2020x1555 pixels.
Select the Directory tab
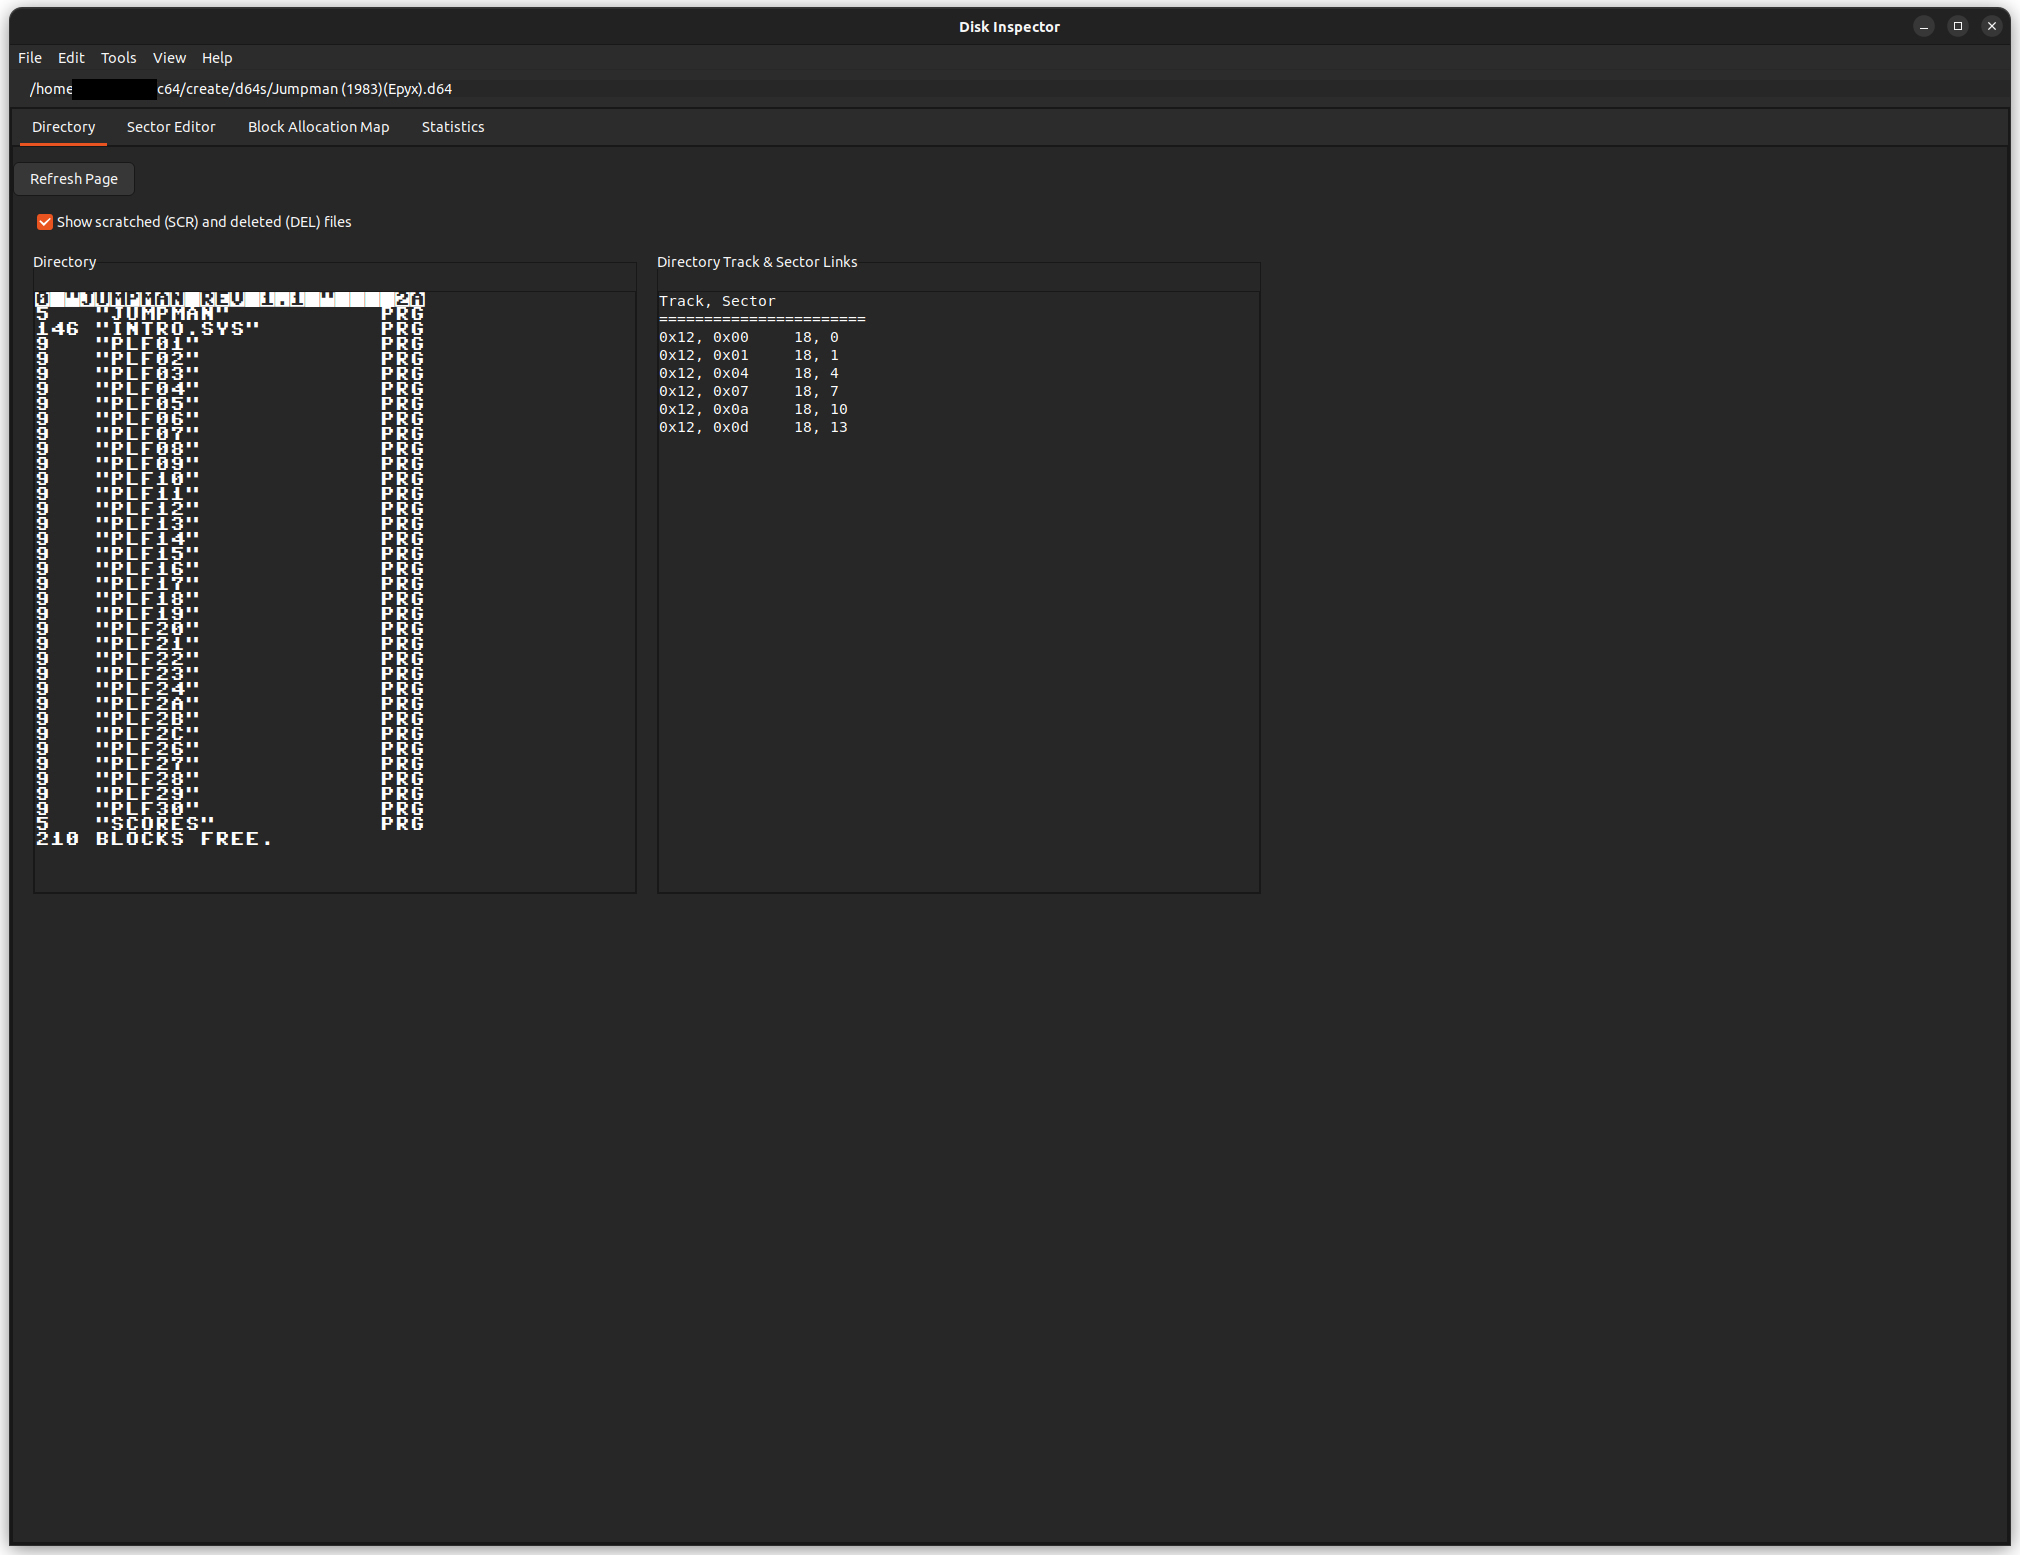[63, 127]
